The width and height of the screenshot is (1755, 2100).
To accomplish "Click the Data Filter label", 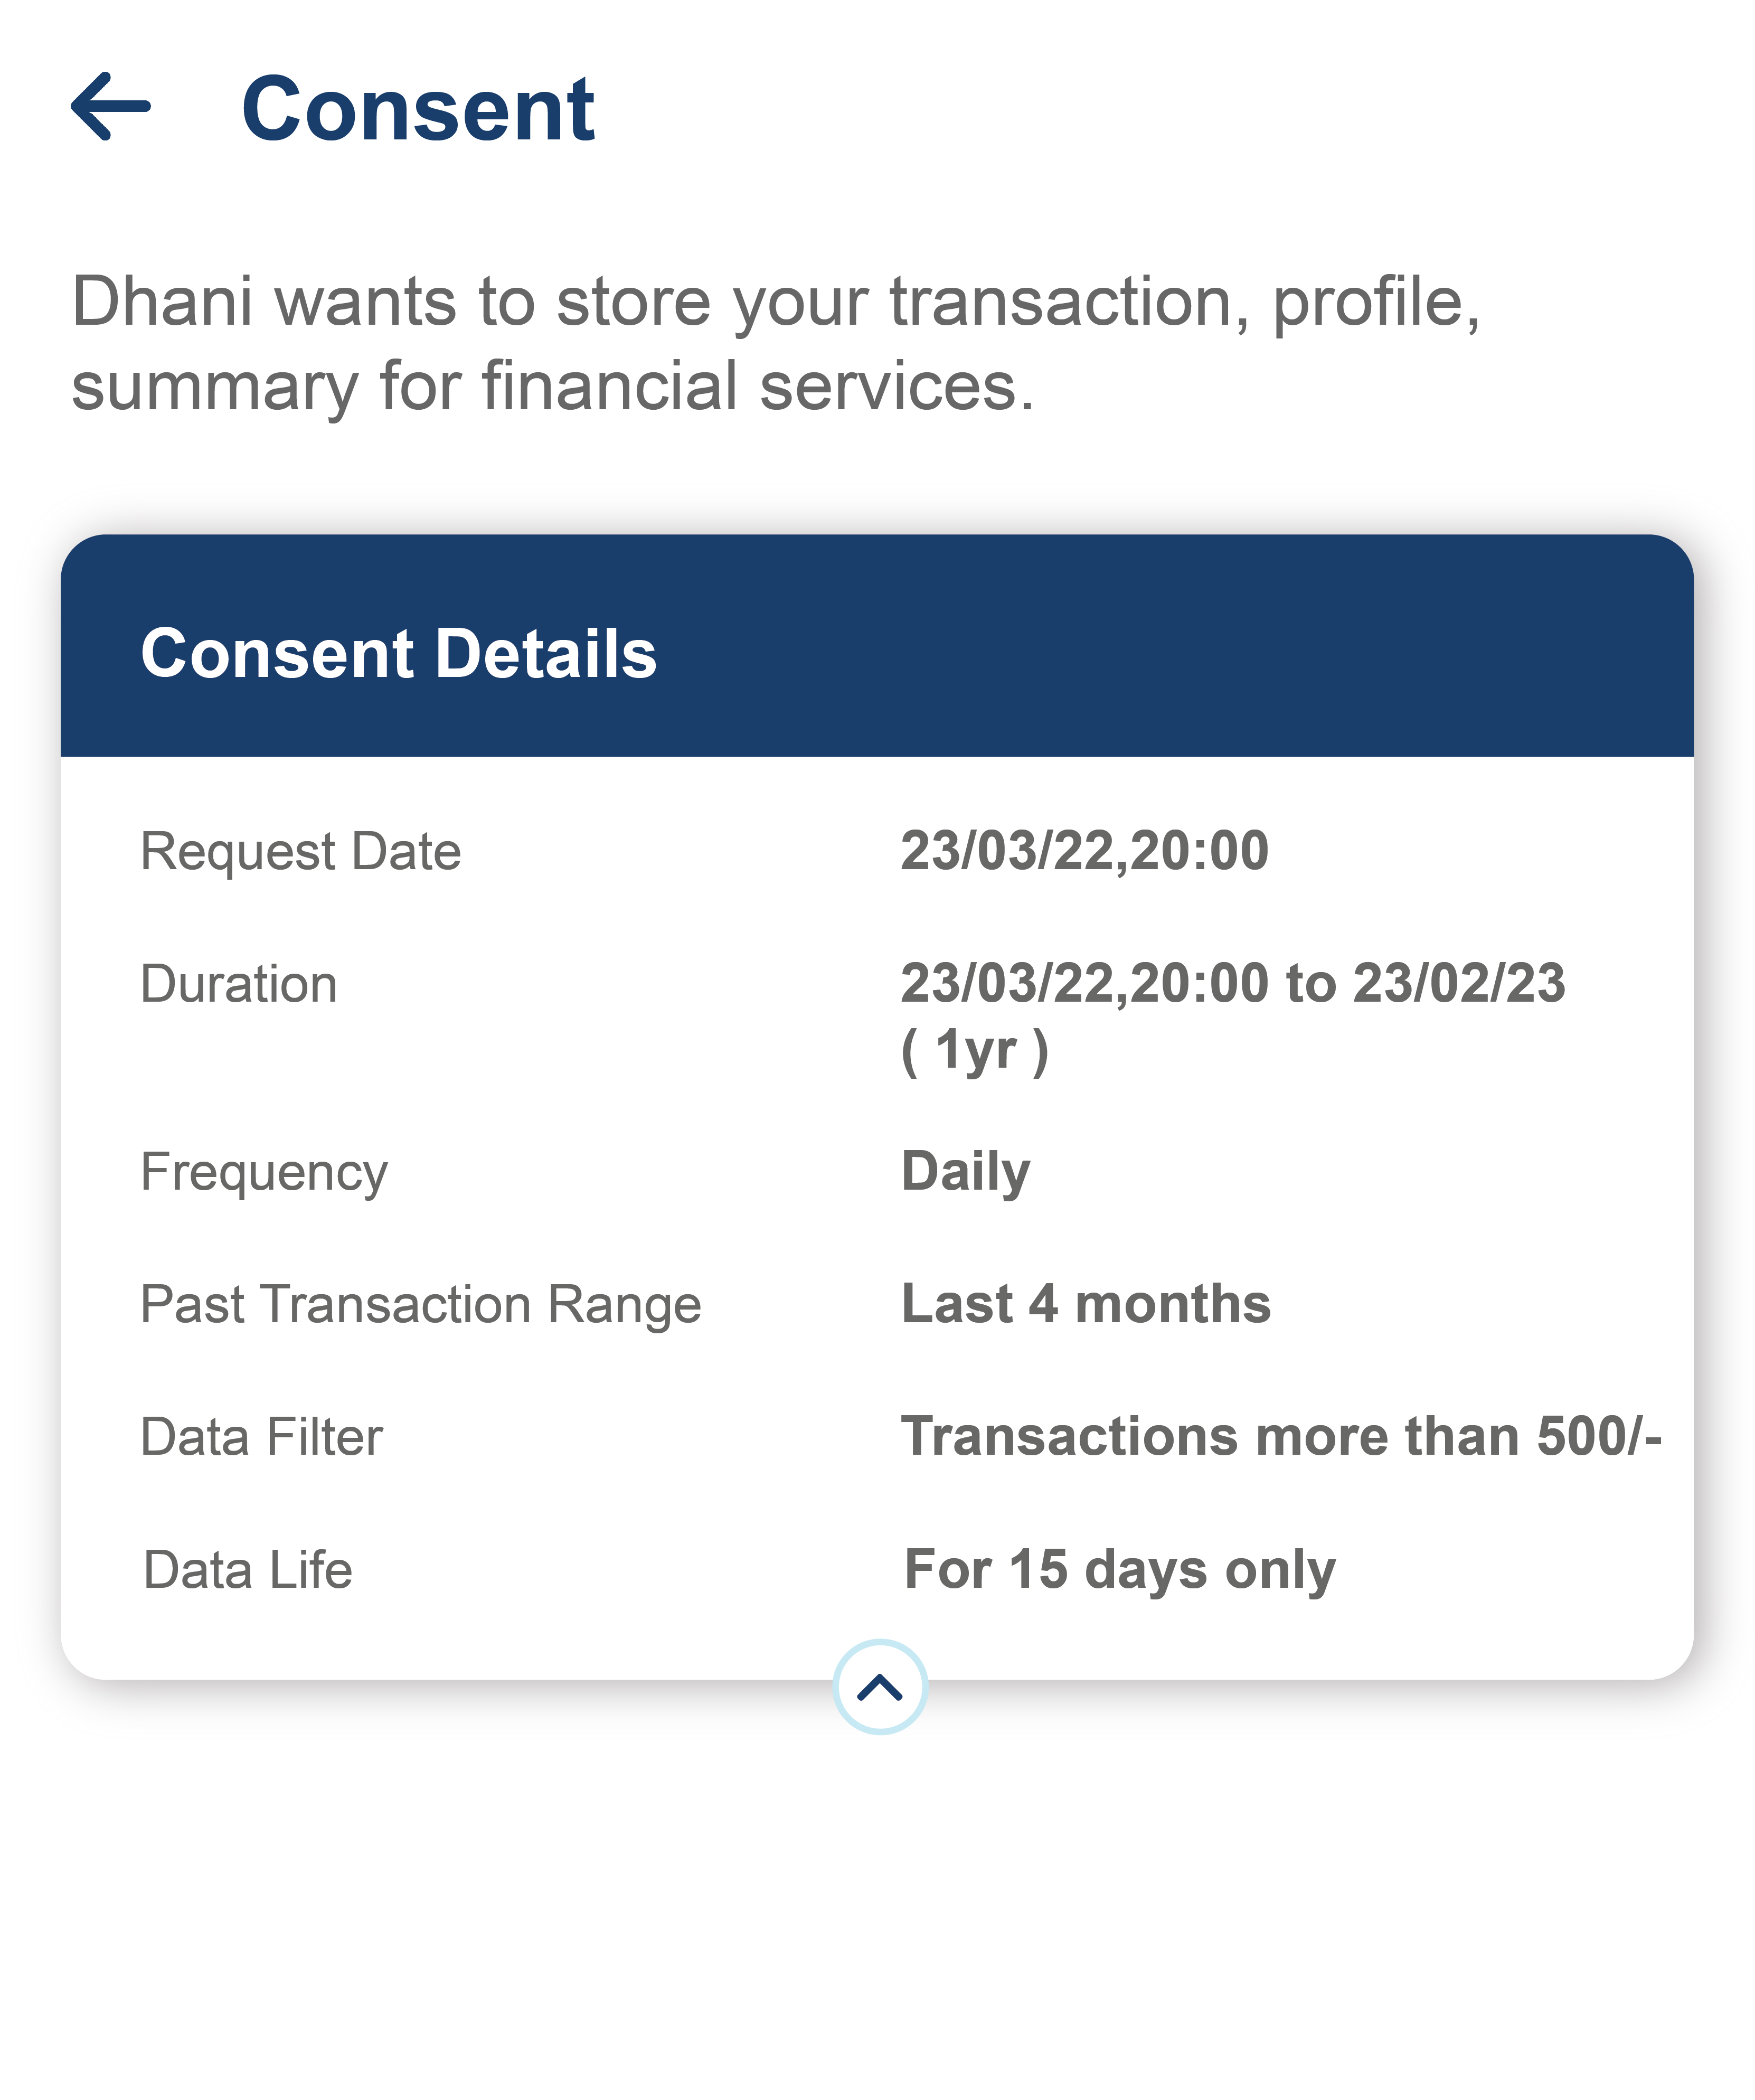I will click(261, 1437).
